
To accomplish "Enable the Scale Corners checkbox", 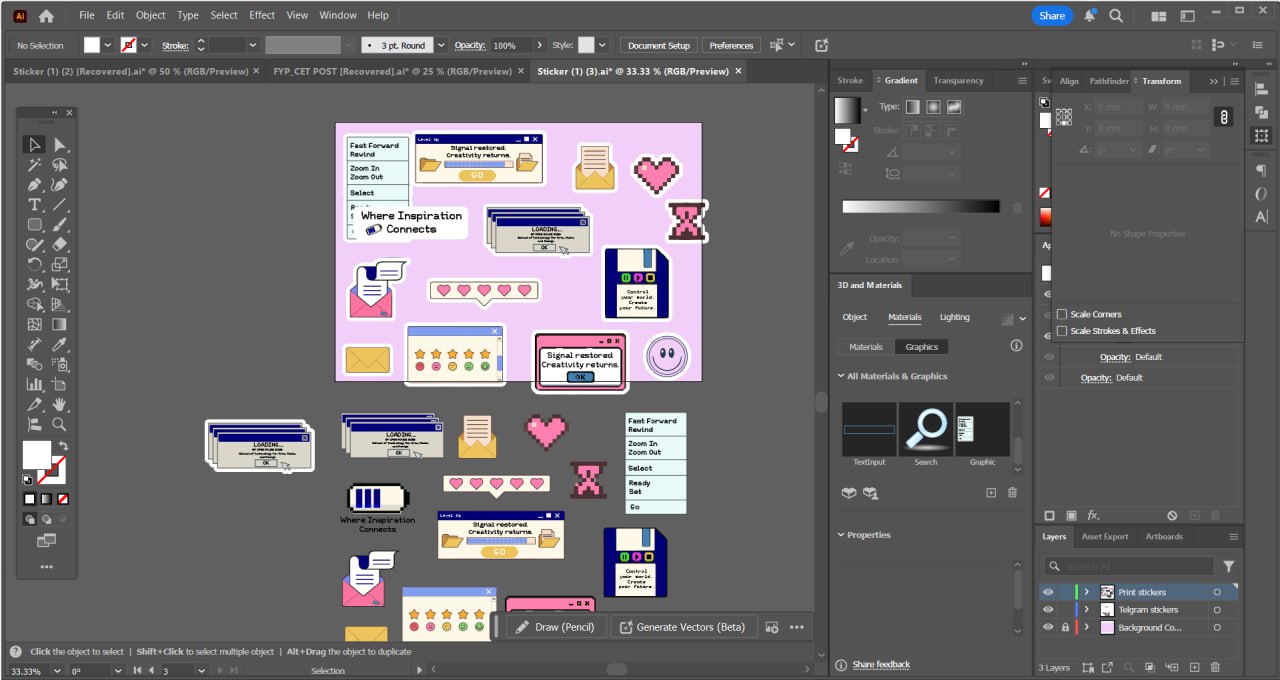I will click(1062, 314).
